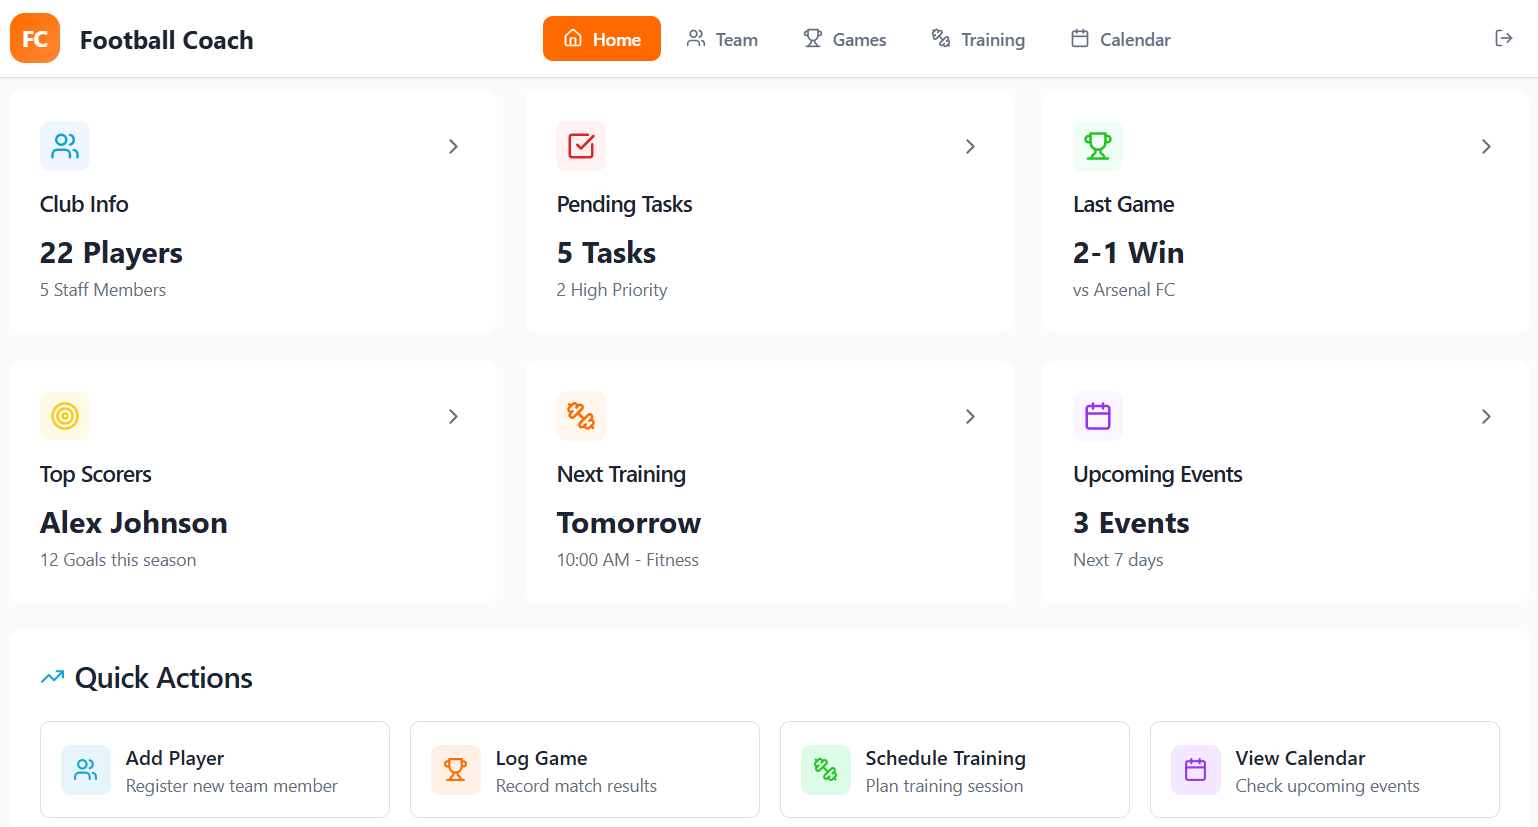
Task: Click the orange FC logo badge
Action: click(35, 38)
